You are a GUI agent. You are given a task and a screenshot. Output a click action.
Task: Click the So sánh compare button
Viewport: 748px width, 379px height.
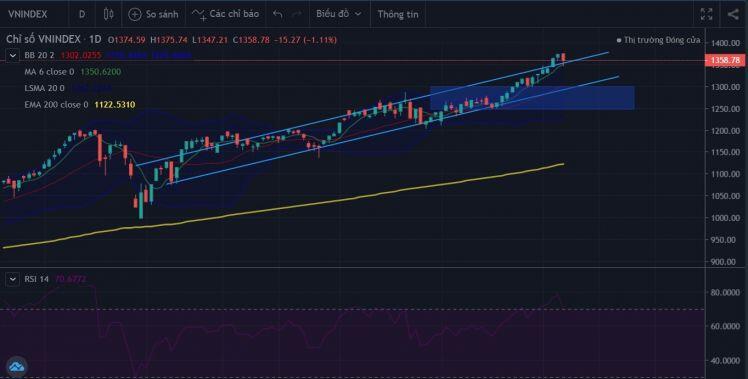click(x=153, y=14)
